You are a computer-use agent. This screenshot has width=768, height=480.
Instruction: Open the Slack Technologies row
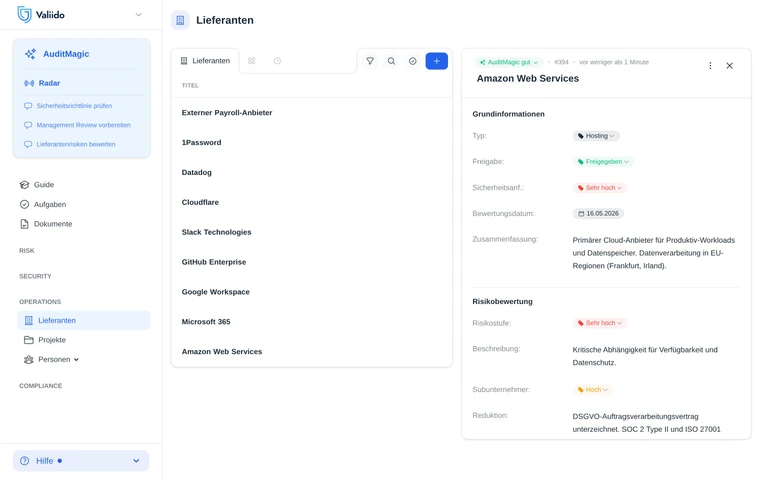click(x=312, y=232)
